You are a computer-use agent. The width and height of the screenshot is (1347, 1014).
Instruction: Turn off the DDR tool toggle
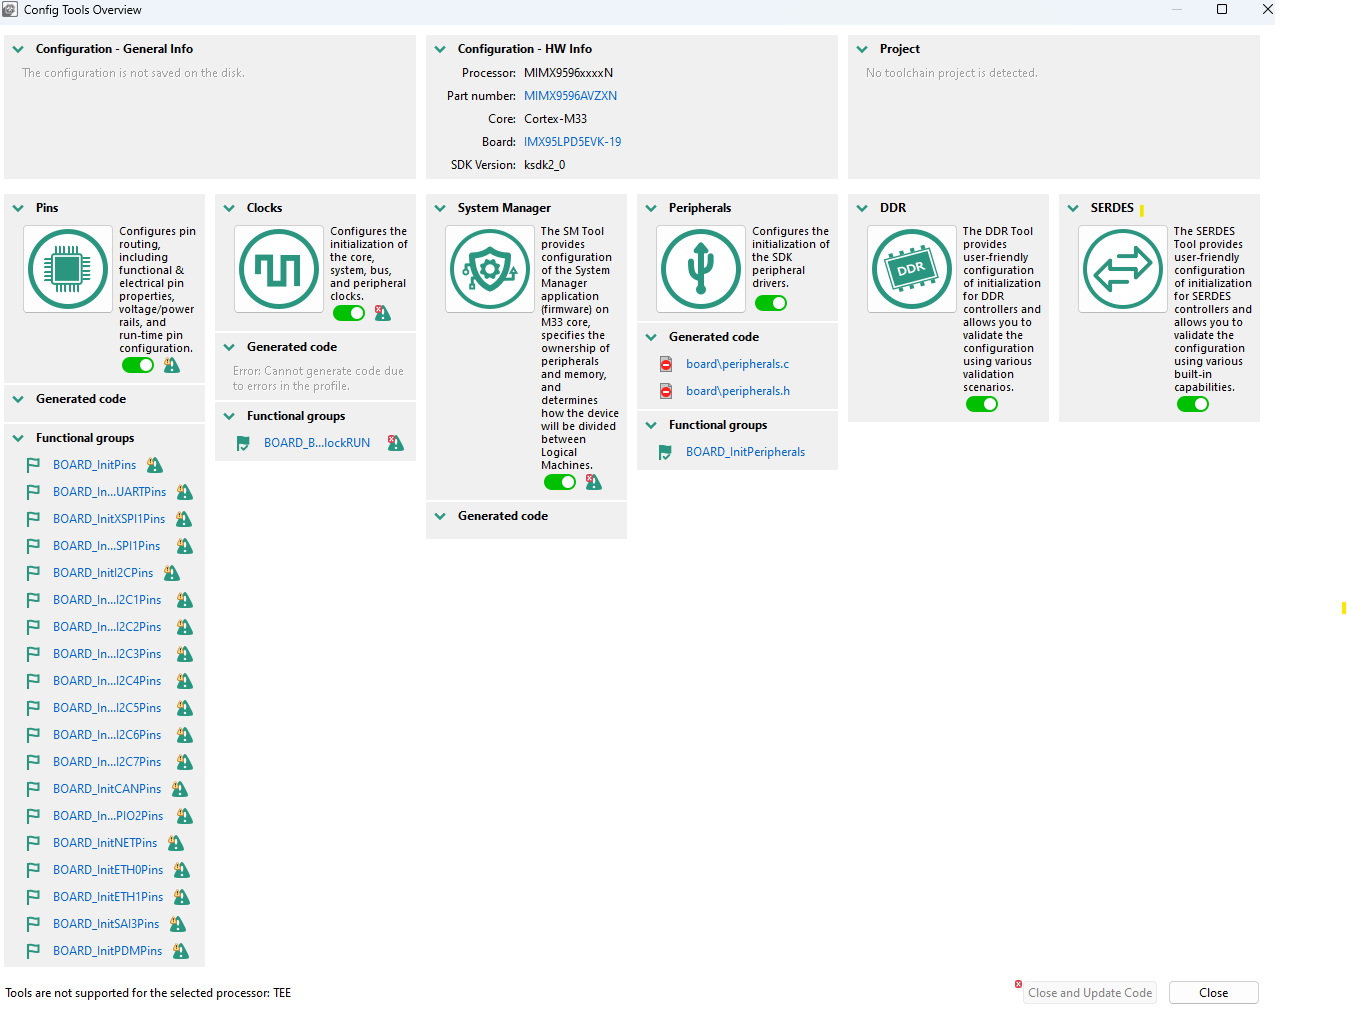click(x=982, y=404)
